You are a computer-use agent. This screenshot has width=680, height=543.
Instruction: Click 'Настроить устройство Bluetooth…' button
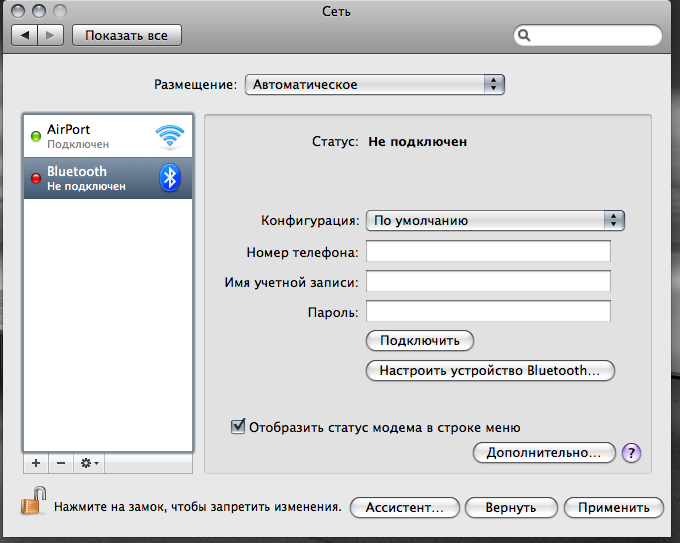(490, 371)
